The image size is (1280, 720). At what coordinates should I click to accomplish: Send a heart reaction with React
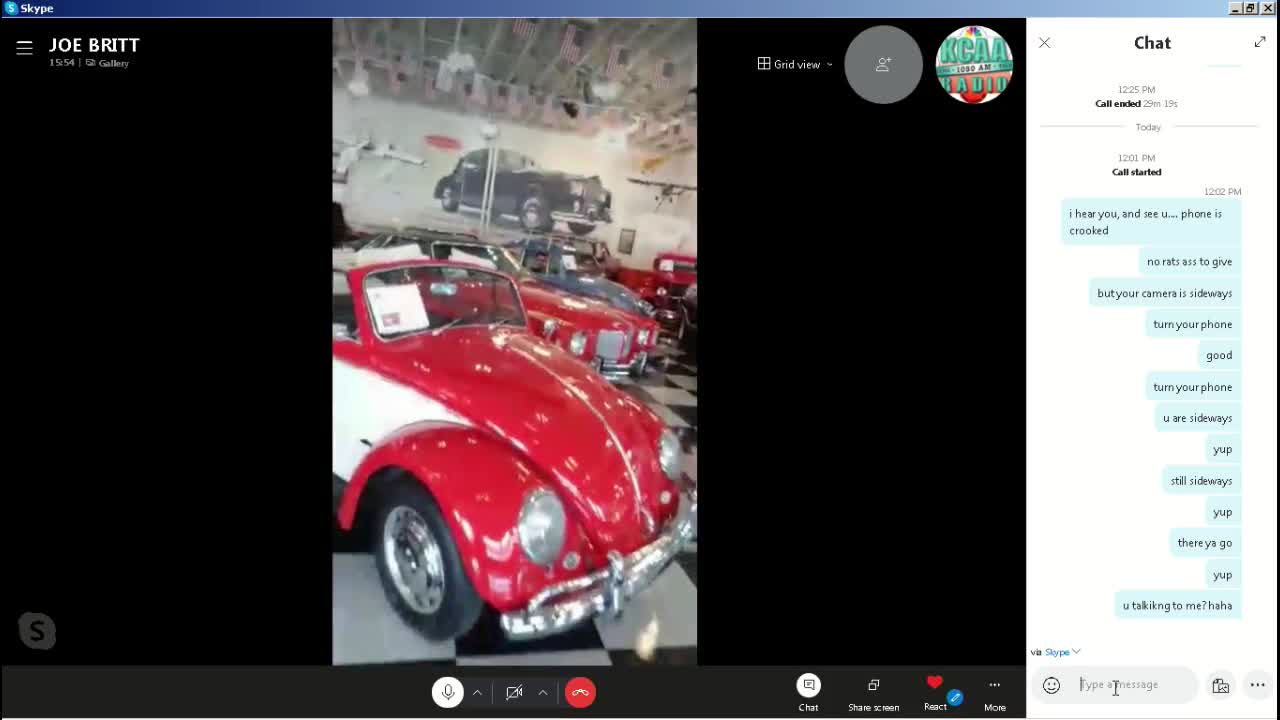click(x=935, y=692)
